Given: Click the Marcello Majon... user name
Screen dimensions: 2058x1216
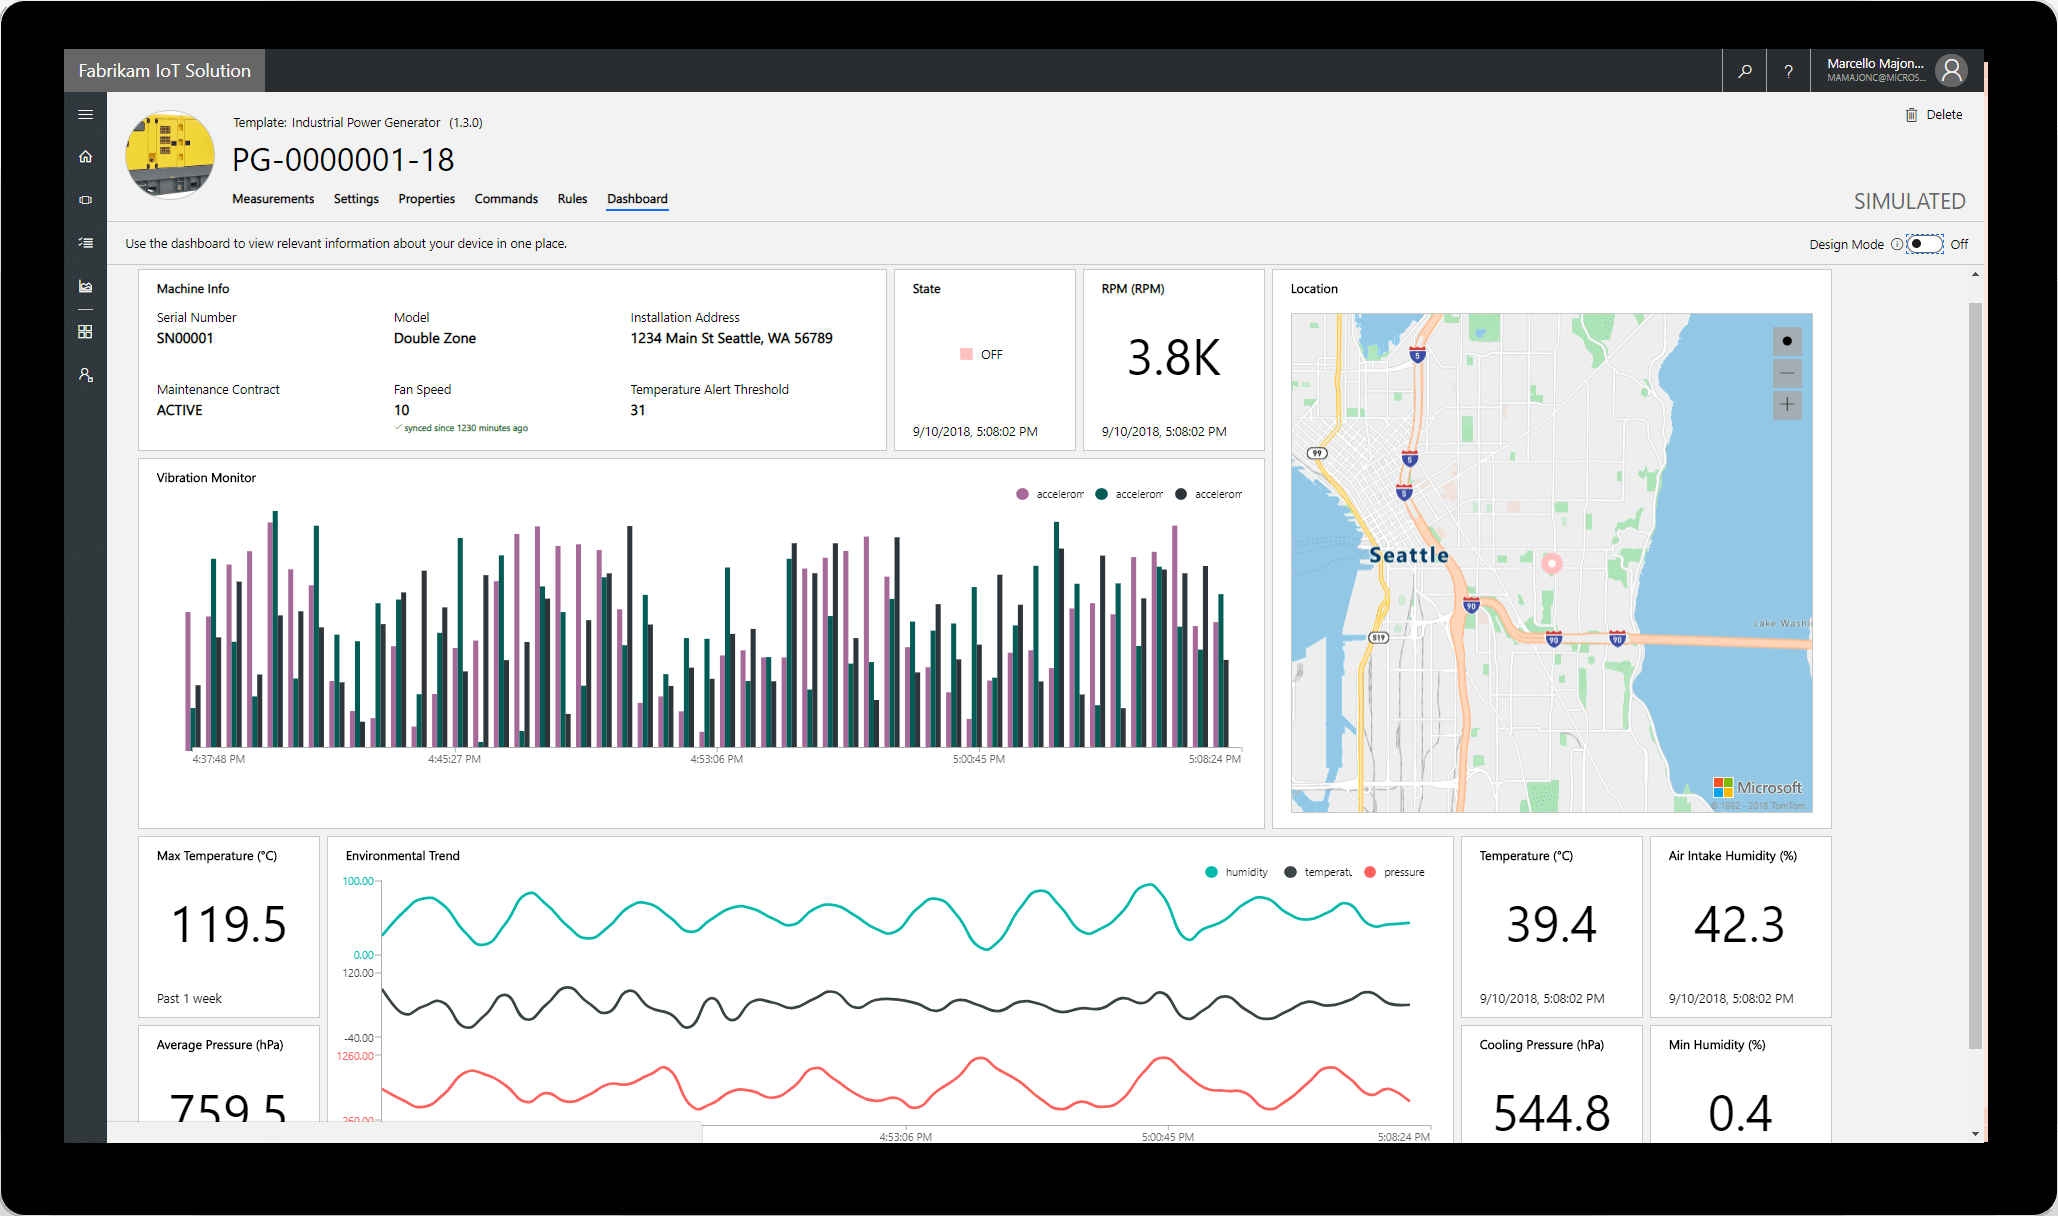Looking at the screenshot, I should 1875,63.
